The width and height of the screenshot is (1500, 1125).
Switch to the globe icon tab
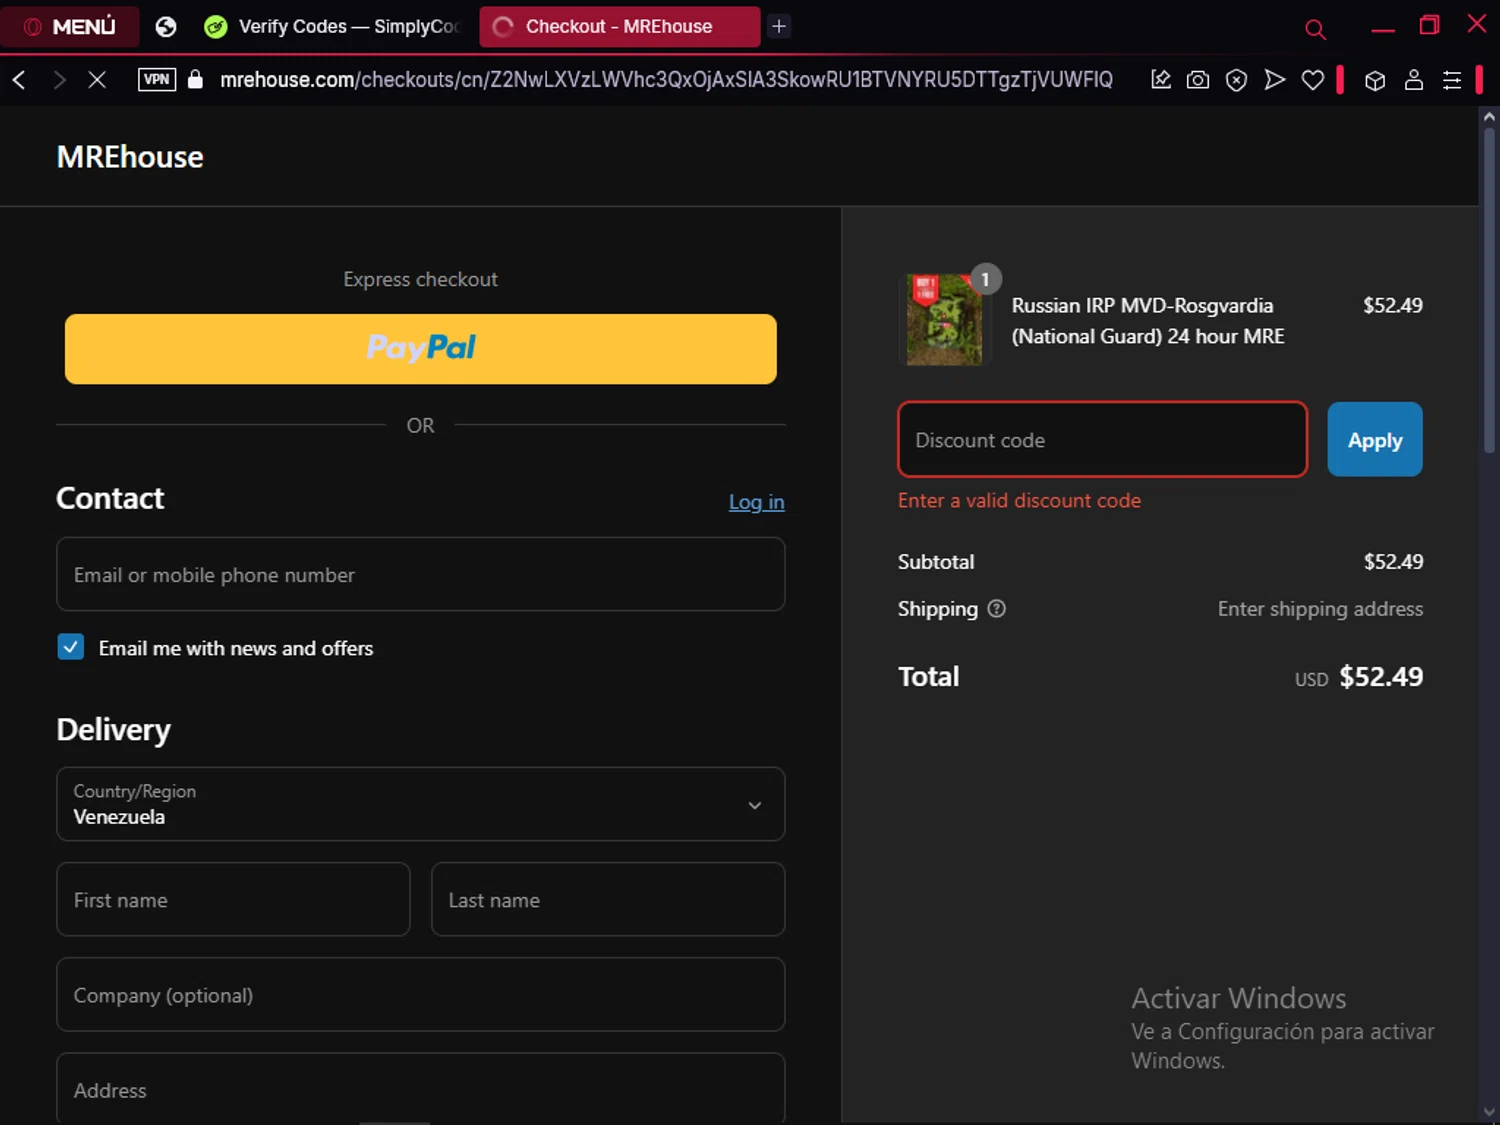tap(166, 27)
